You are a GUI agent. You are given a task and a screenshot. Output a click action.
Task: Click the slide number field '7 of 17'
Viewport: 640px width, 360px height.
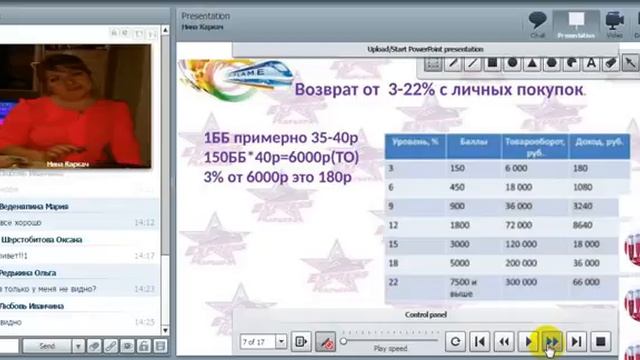tap(258, 341)
